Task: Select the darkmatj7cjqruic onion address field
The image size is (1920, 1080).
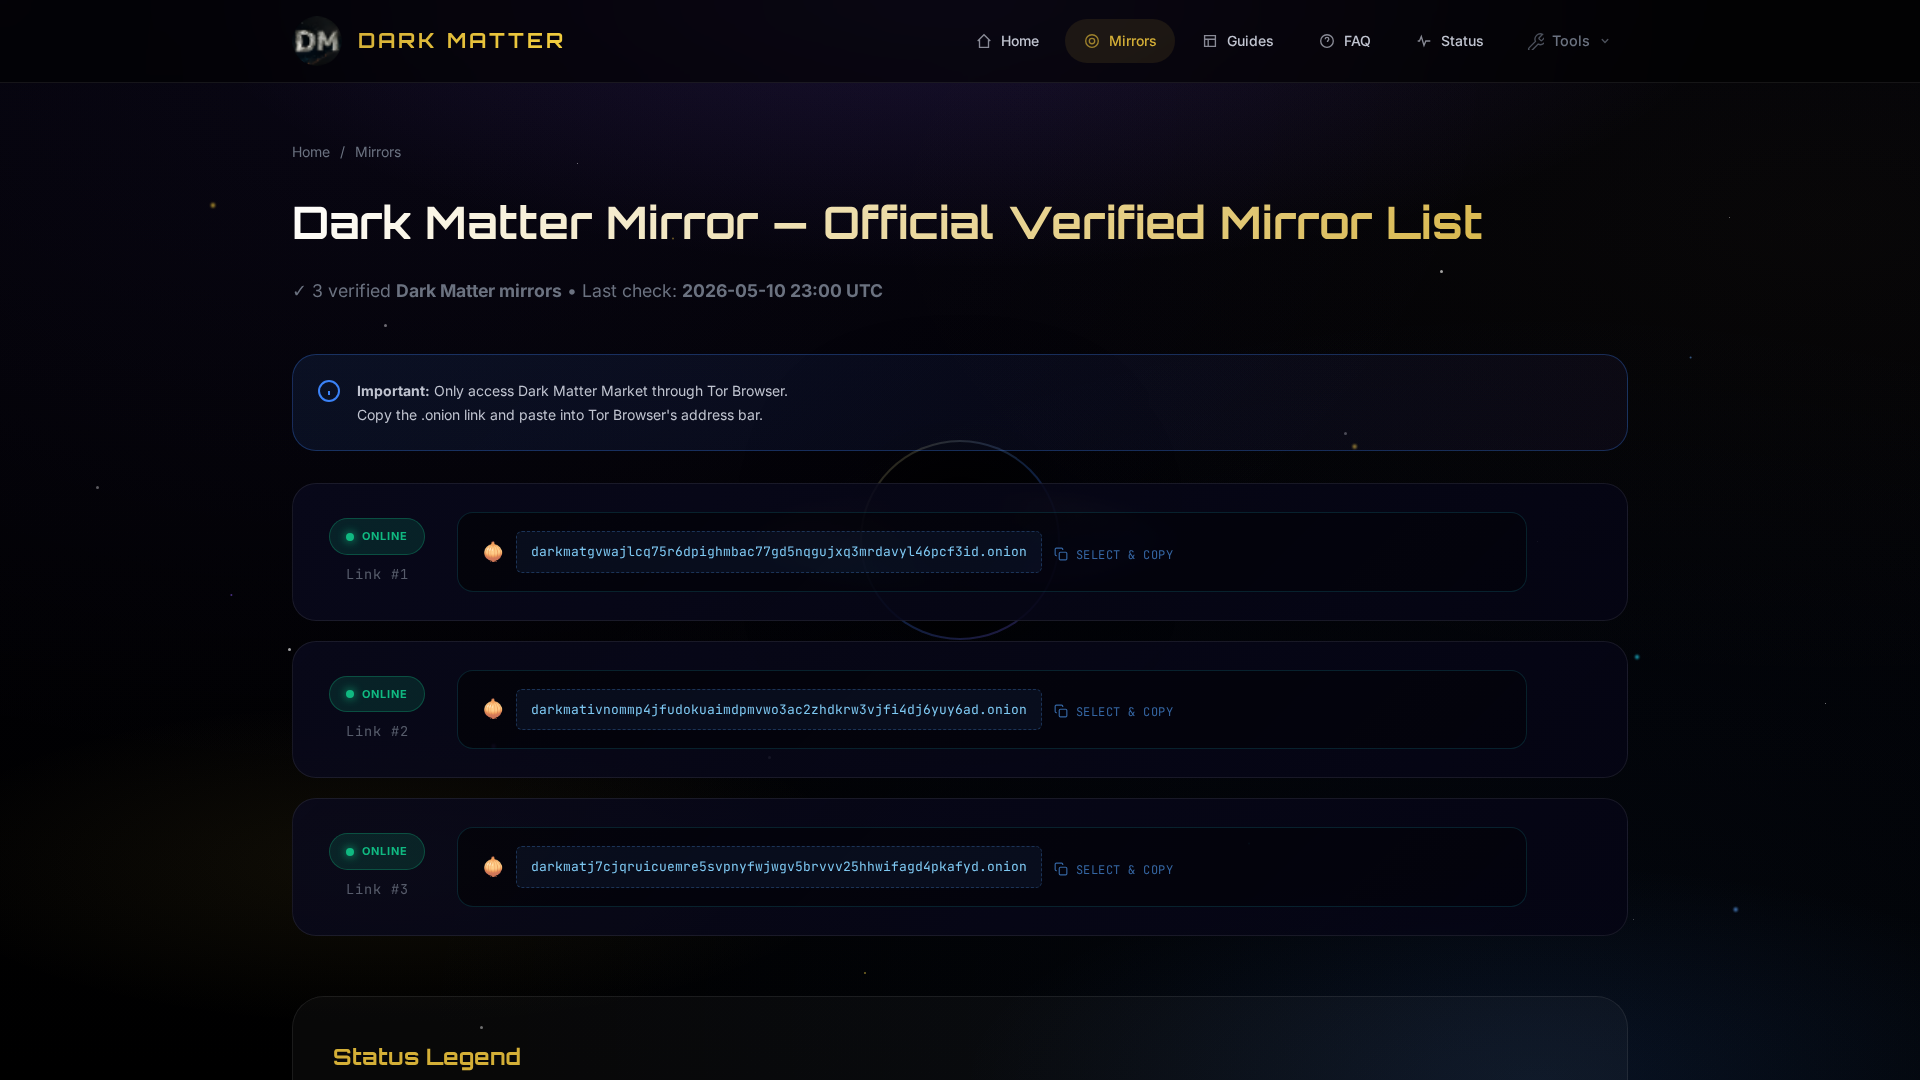Action: [x=779, y=867]
